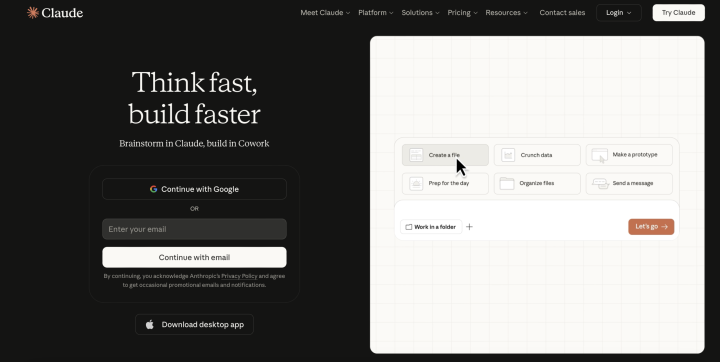Click the Claude starburst logo icon
The height and width of the screenshot is (362, 720).
click(33, 12)
